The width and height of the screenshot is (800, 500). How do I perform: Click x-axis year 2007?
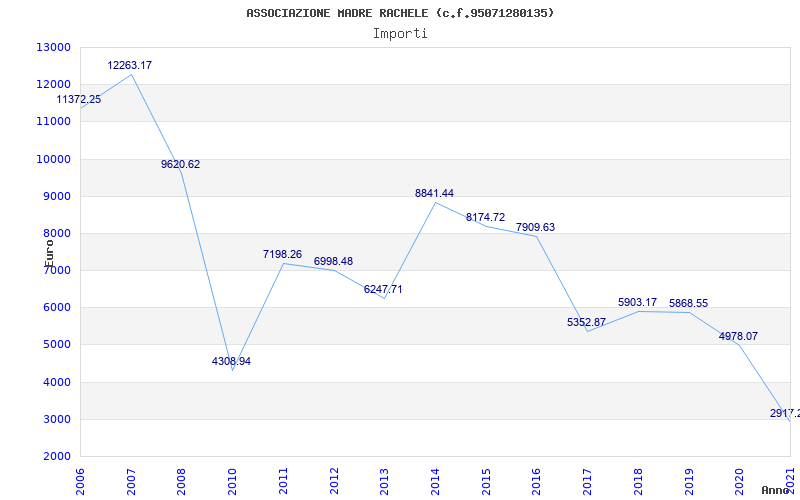[131, 482]
